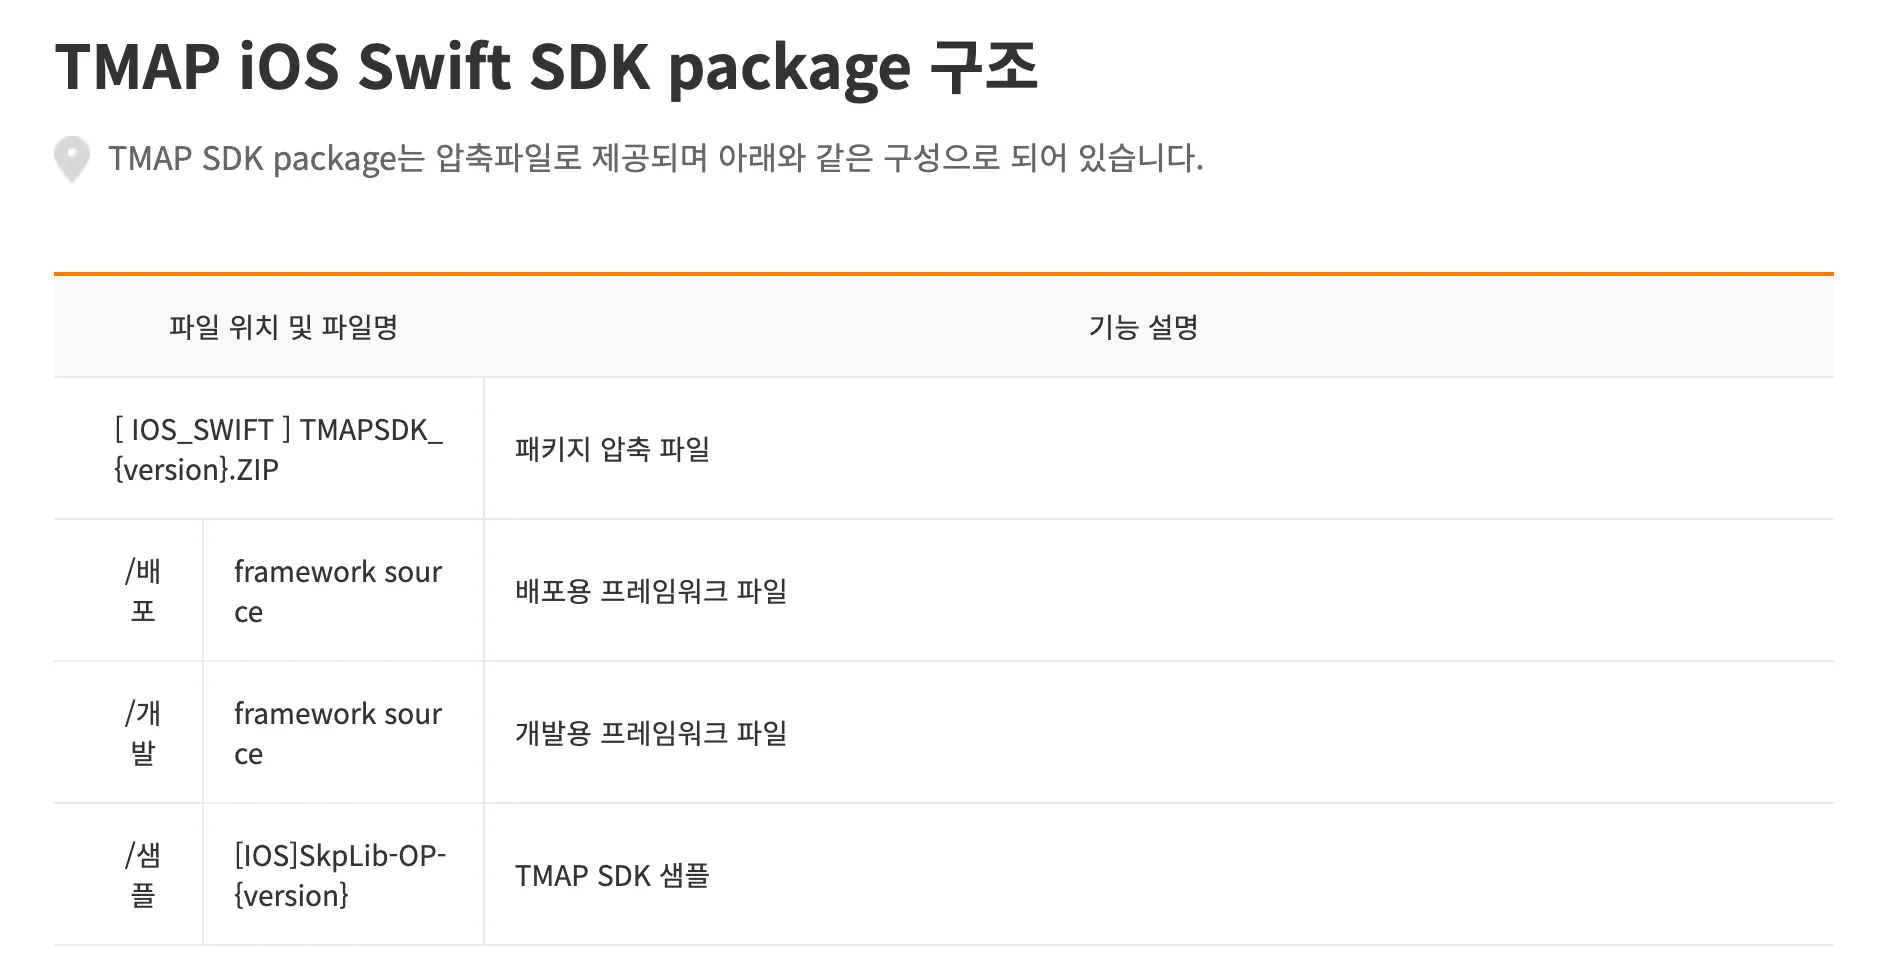
Task: Click the "TMAP SDK 샘플" description
Action: [x=612, y=875]
